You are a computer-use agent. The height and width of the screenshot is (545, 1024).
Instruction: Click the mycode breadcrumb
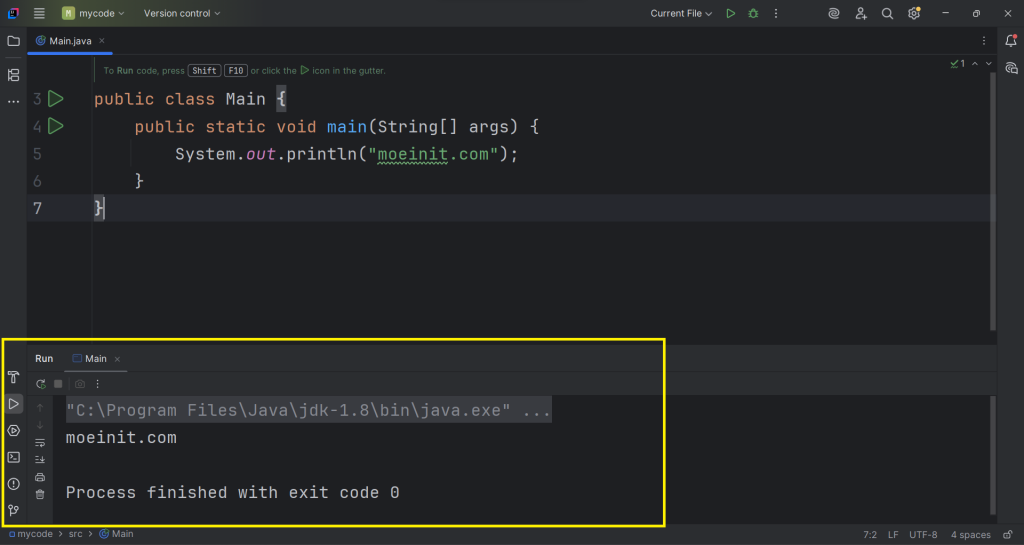(30, 534)
